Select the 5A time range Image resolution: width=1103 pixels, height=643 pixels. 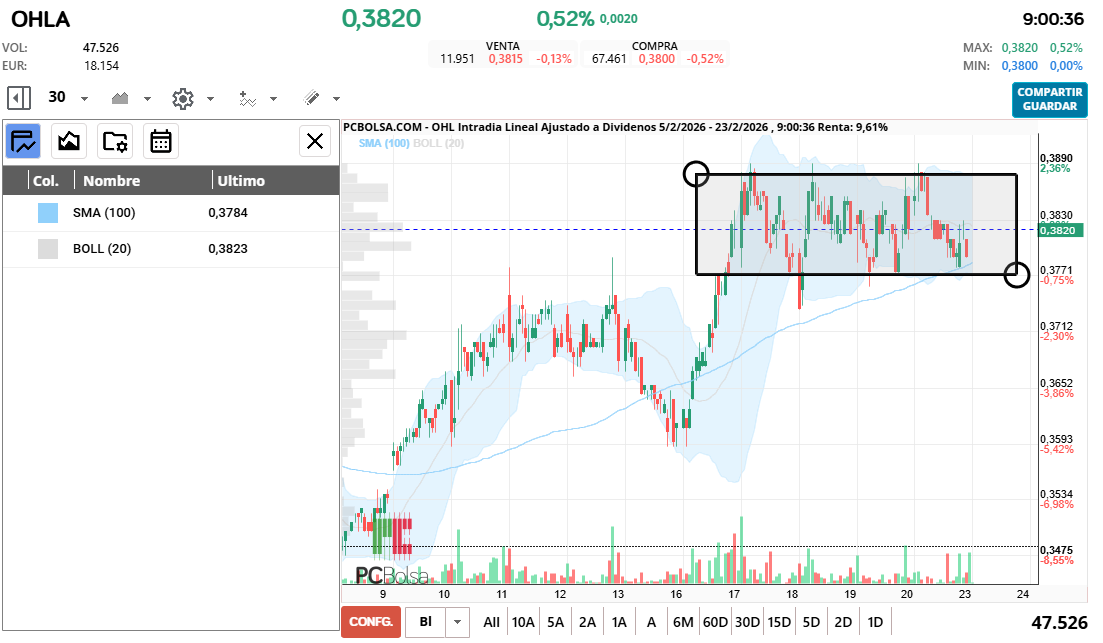point(556,622)
